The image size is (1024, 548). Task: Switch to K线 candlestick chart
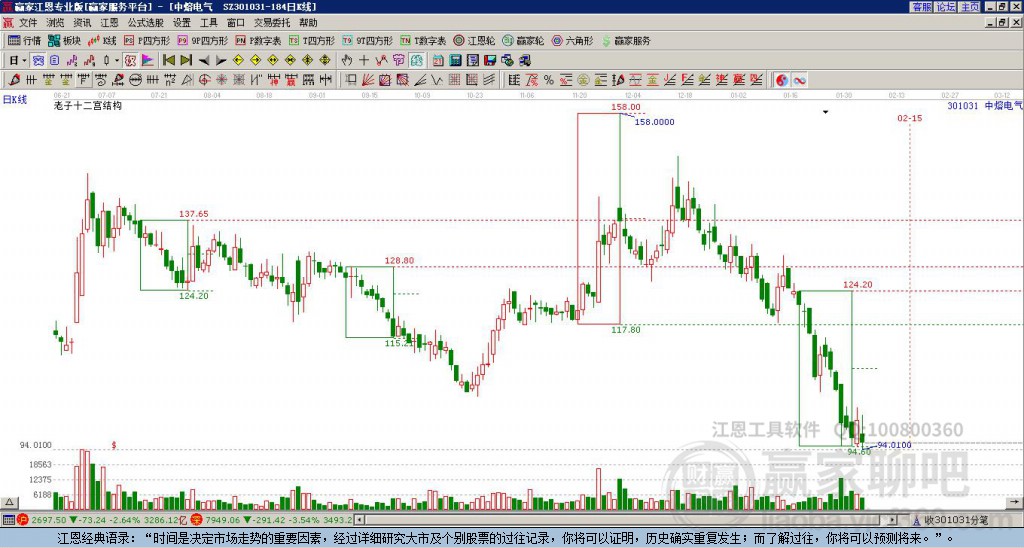[x=102, y=41]
